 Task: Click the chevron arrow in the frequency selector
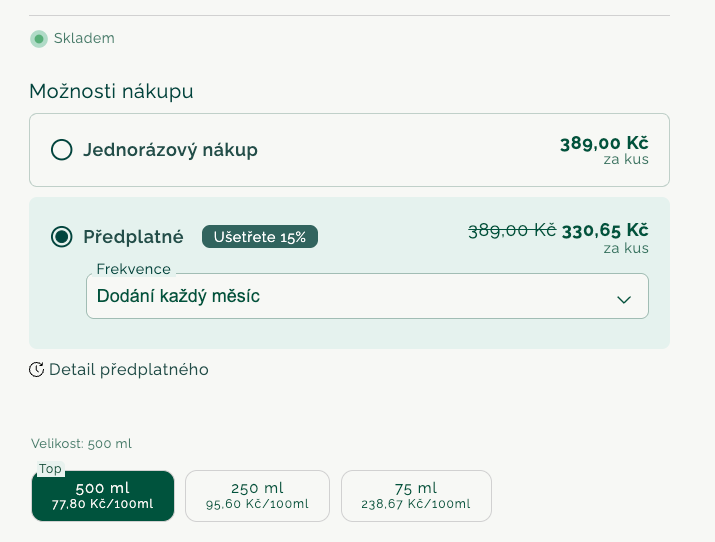[x=624, y=299]
